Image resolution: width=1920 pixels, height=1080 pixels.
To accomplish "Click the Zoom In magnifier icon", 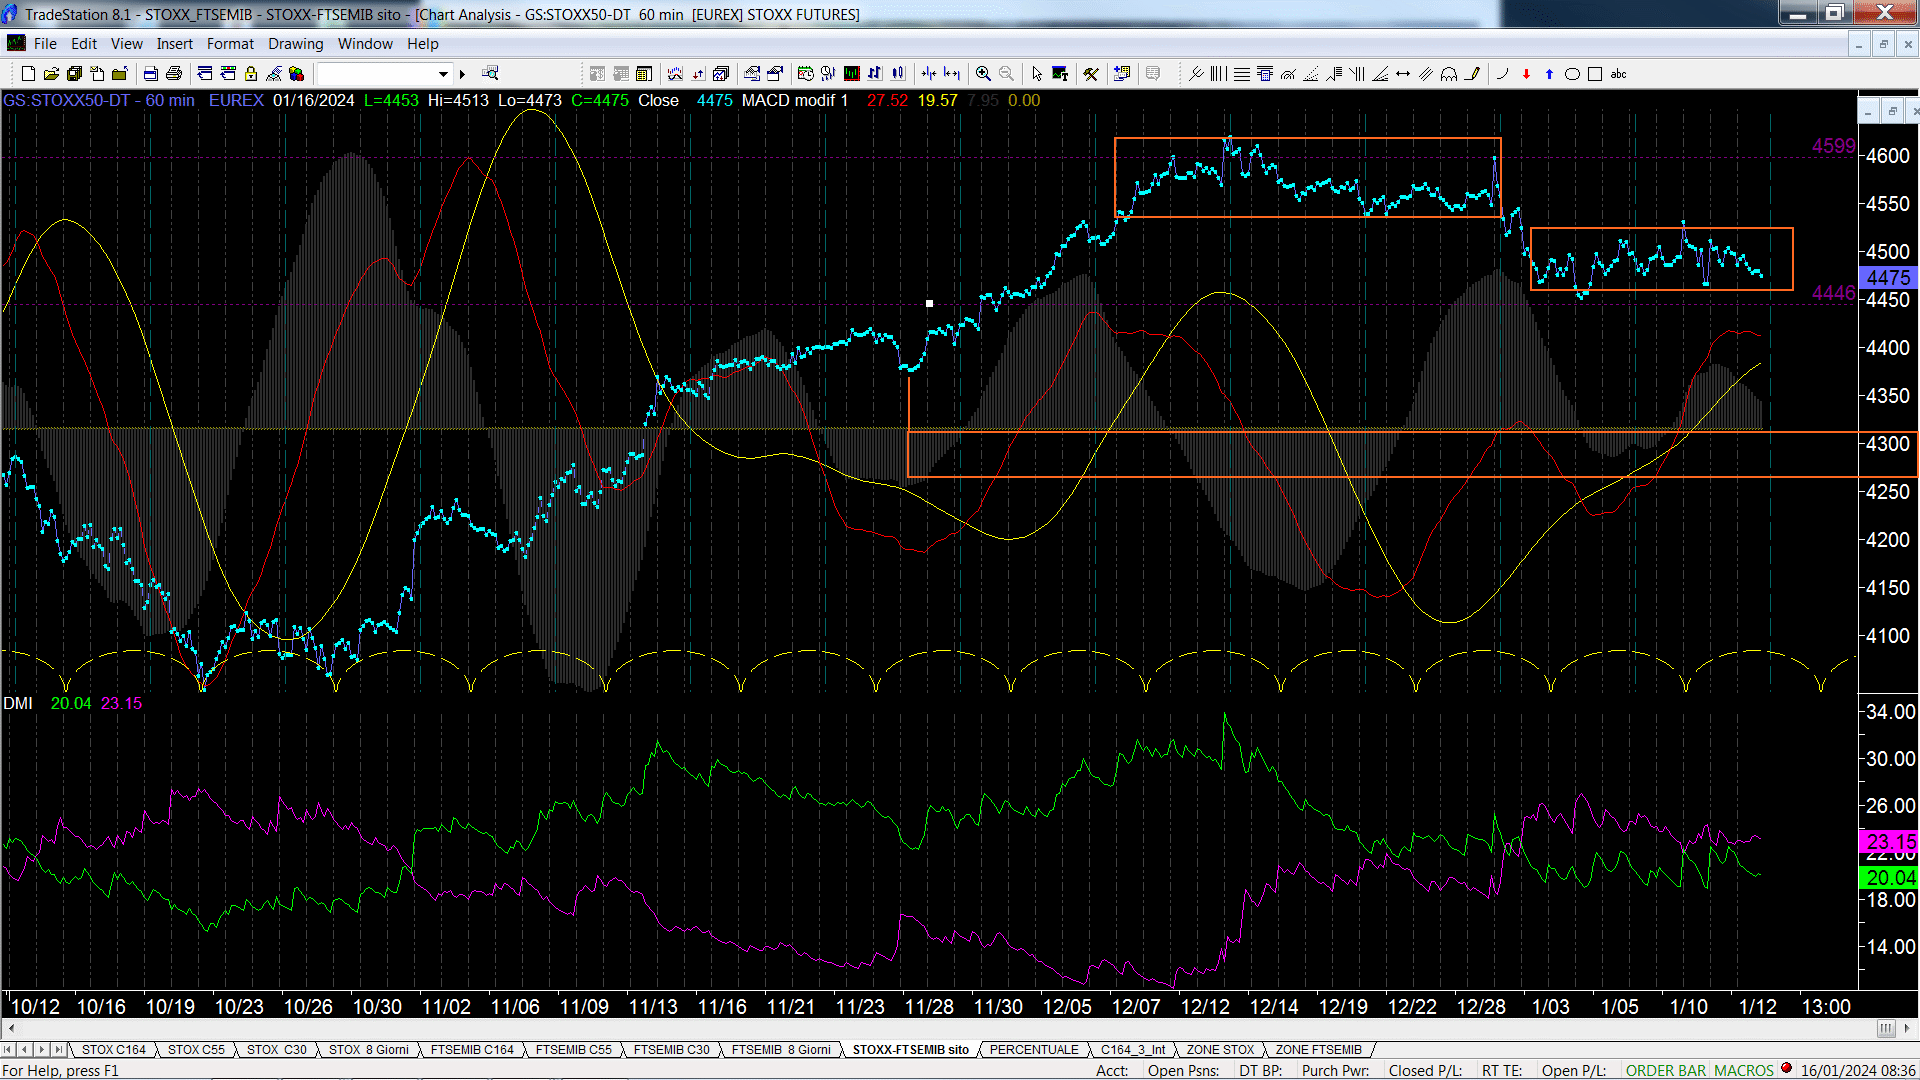I will (984, 74).
